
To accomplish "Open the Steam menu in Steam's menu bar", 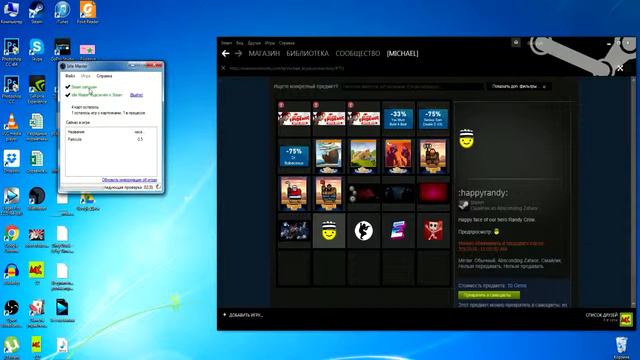I will coord(227,43).
